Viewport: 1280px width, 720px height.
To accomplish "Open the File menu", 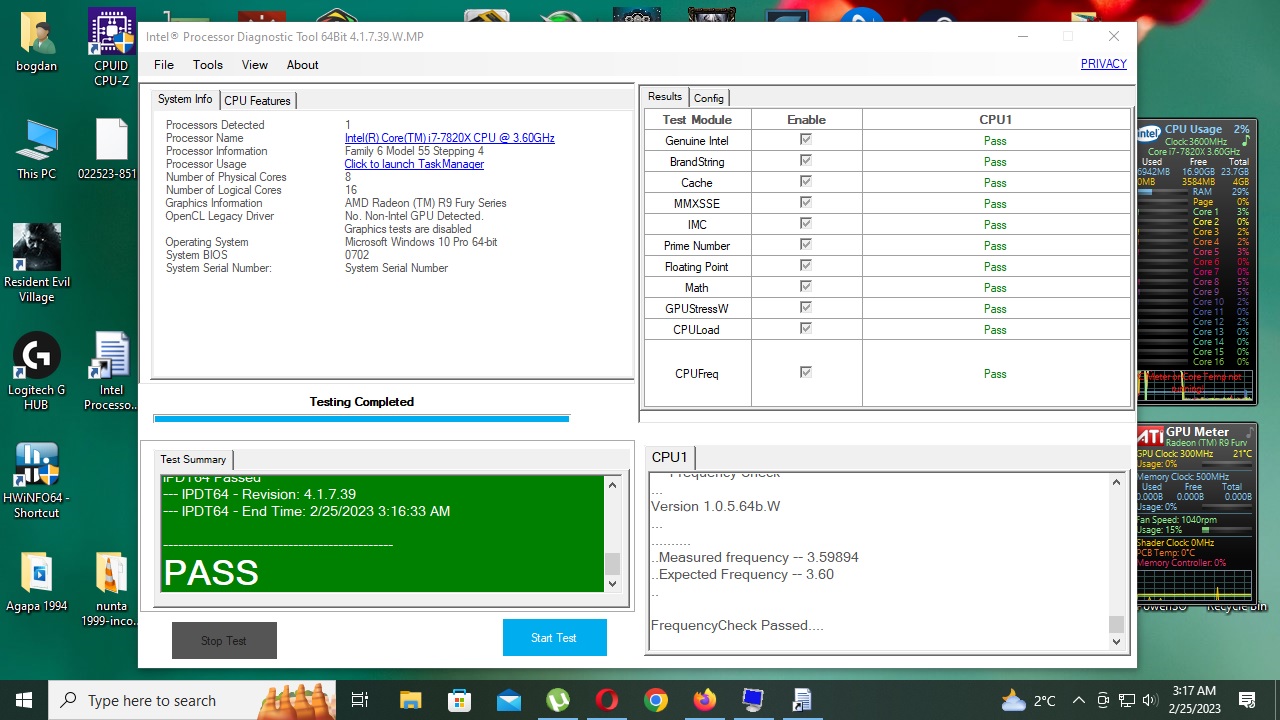I will 164,65.
